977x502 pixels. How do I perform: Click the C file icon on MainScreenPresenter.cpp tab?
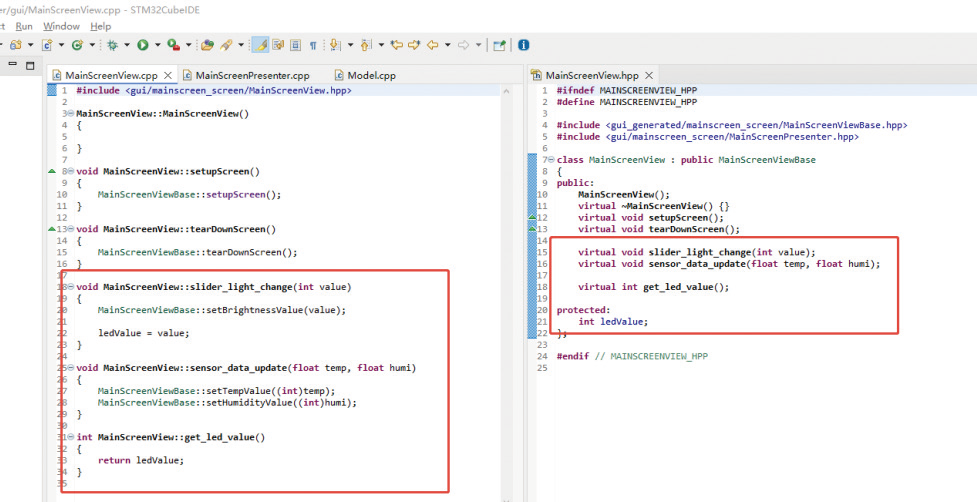pyautogui.click(x=188, y=75)
